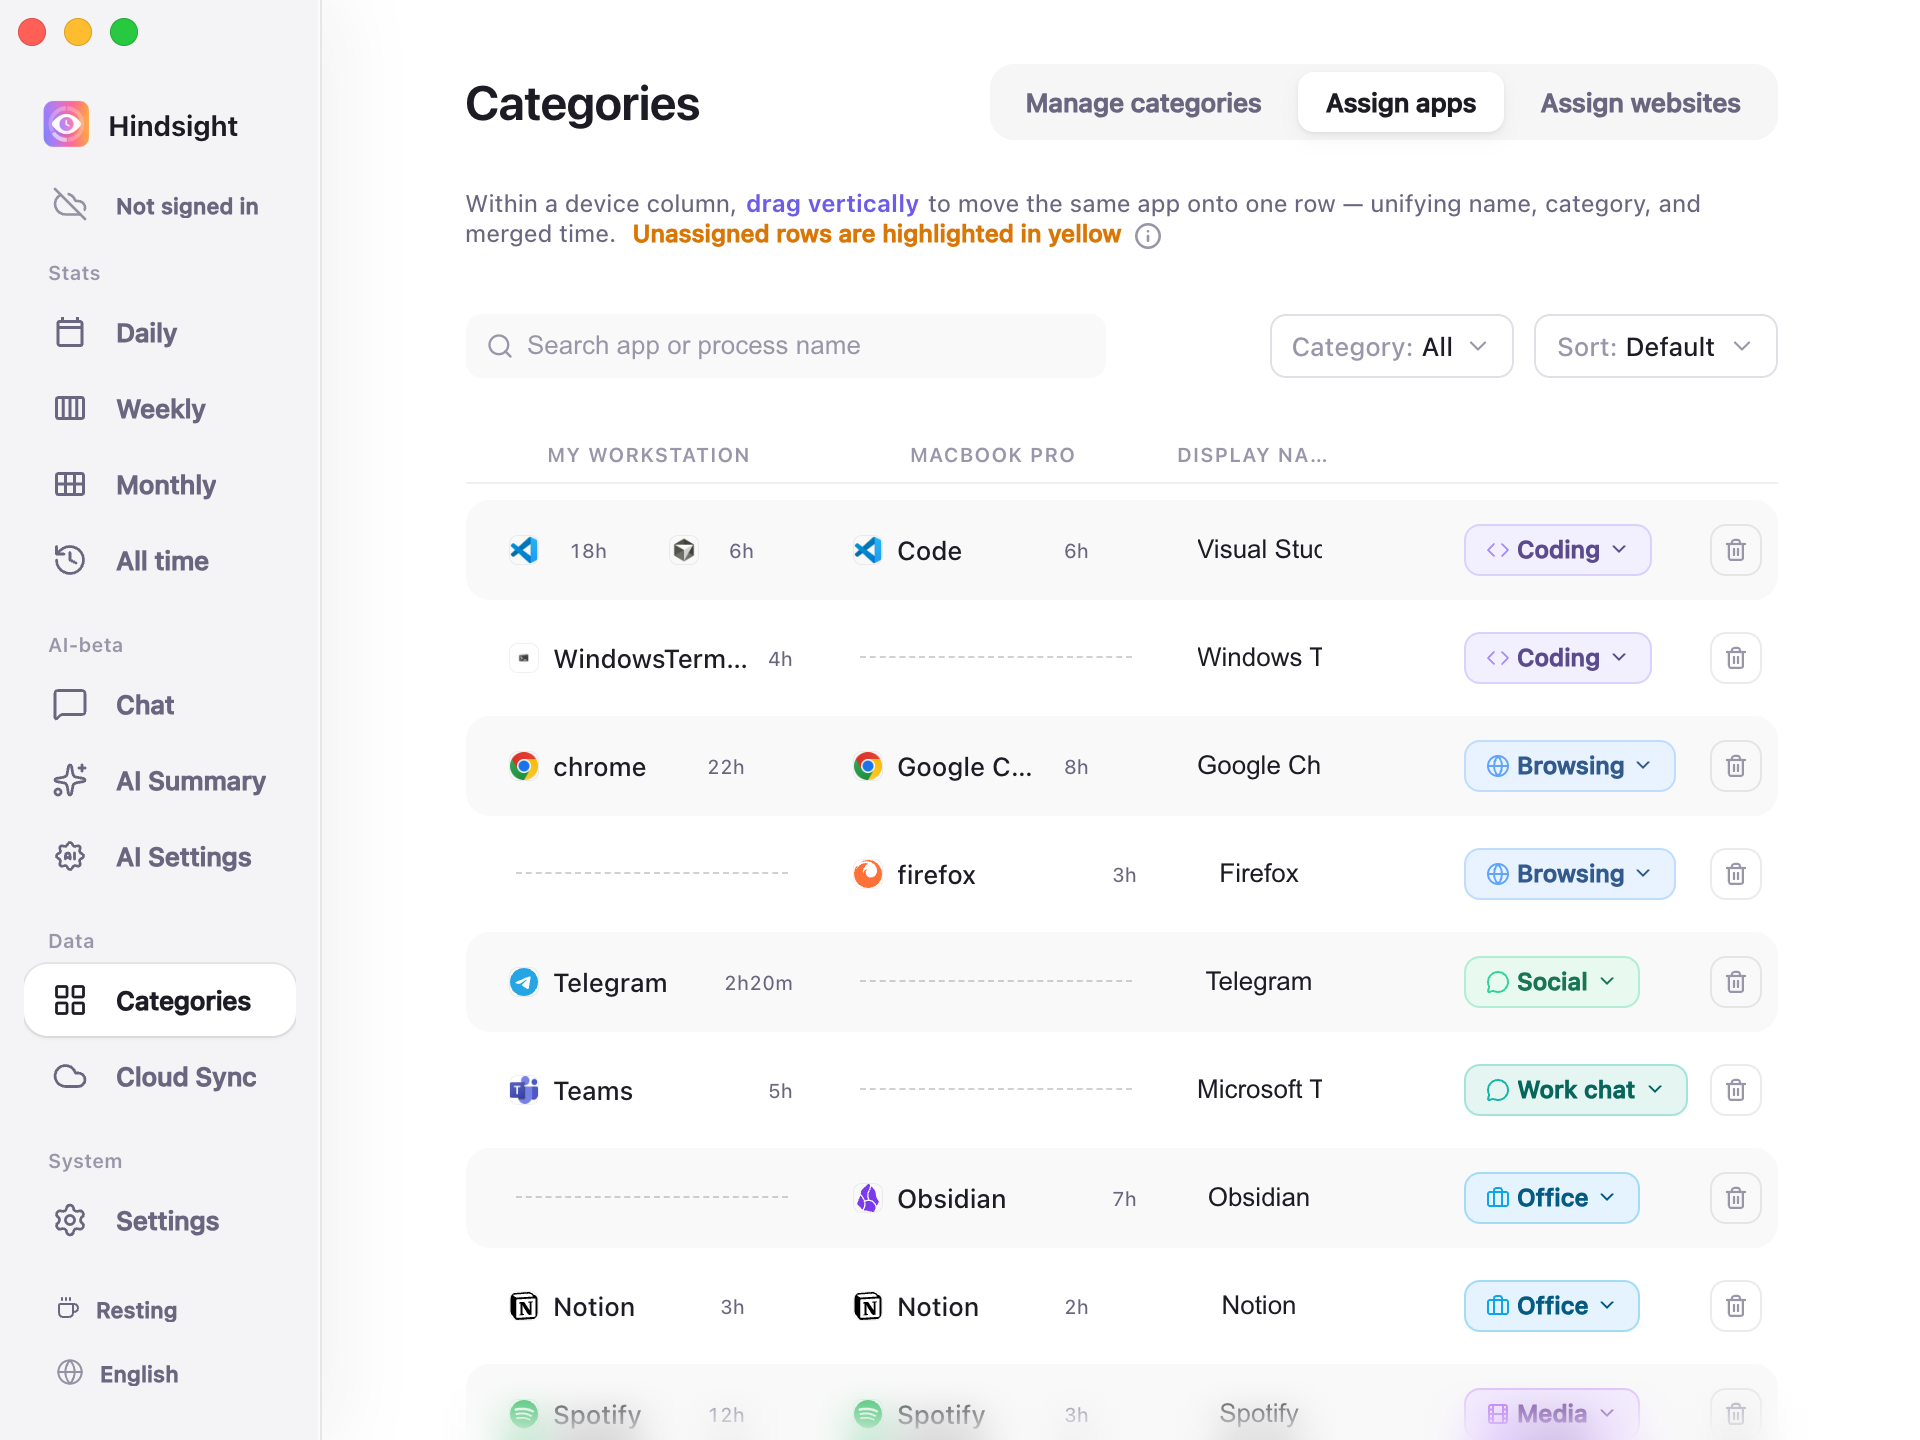
Task: Click the dark cube app icon with 6h
Action: [684, 550]
